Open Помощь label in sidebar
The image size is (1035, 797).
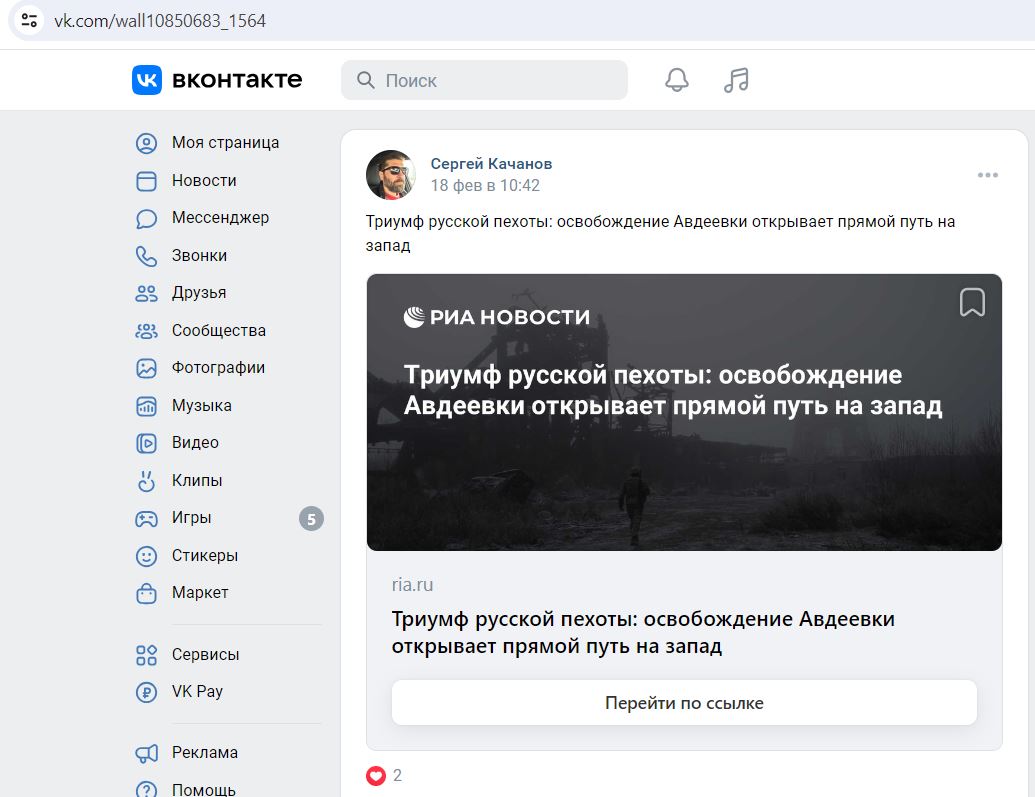click(203, 789)
